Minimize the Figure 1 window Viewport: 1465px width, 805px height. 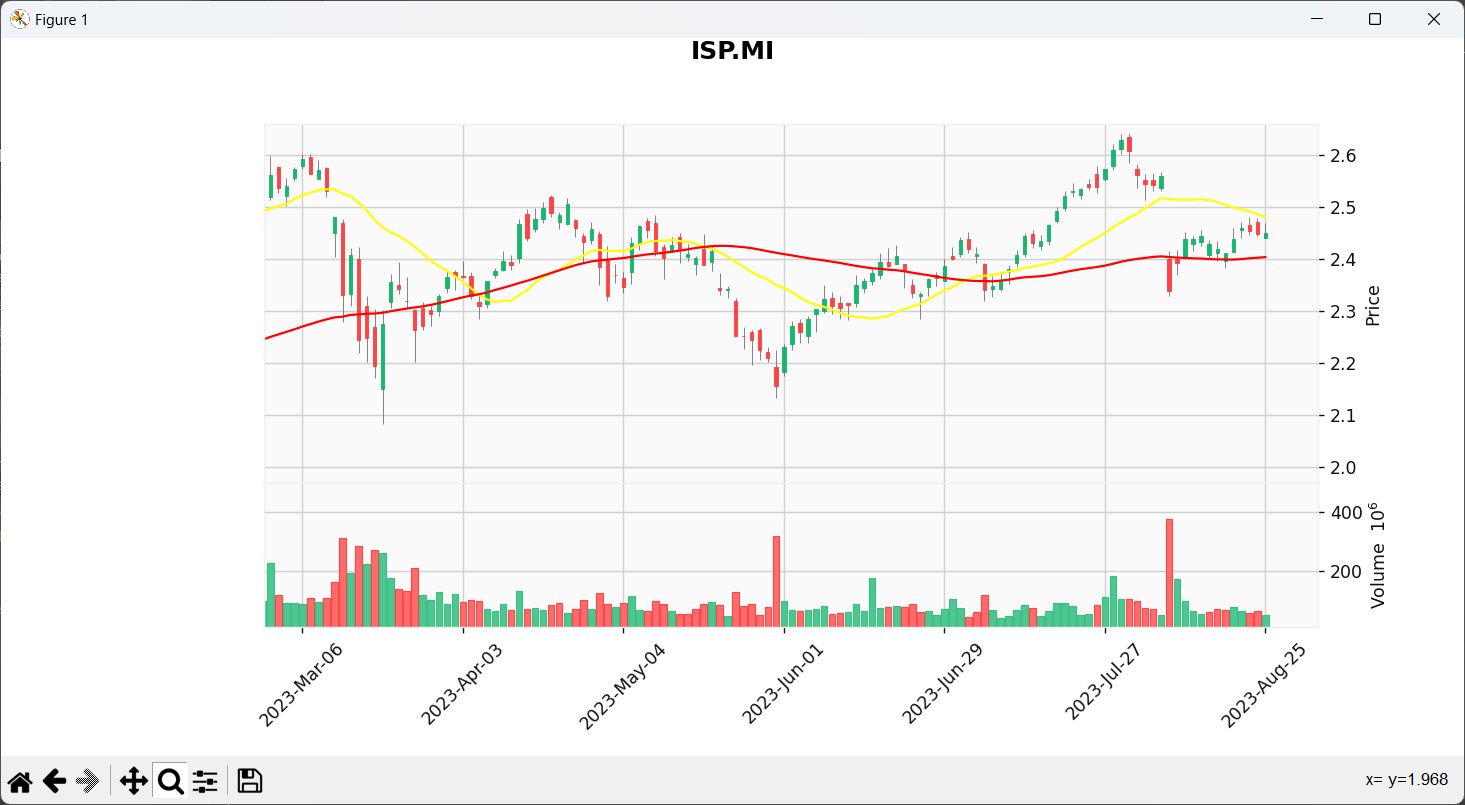point(1317,19)
